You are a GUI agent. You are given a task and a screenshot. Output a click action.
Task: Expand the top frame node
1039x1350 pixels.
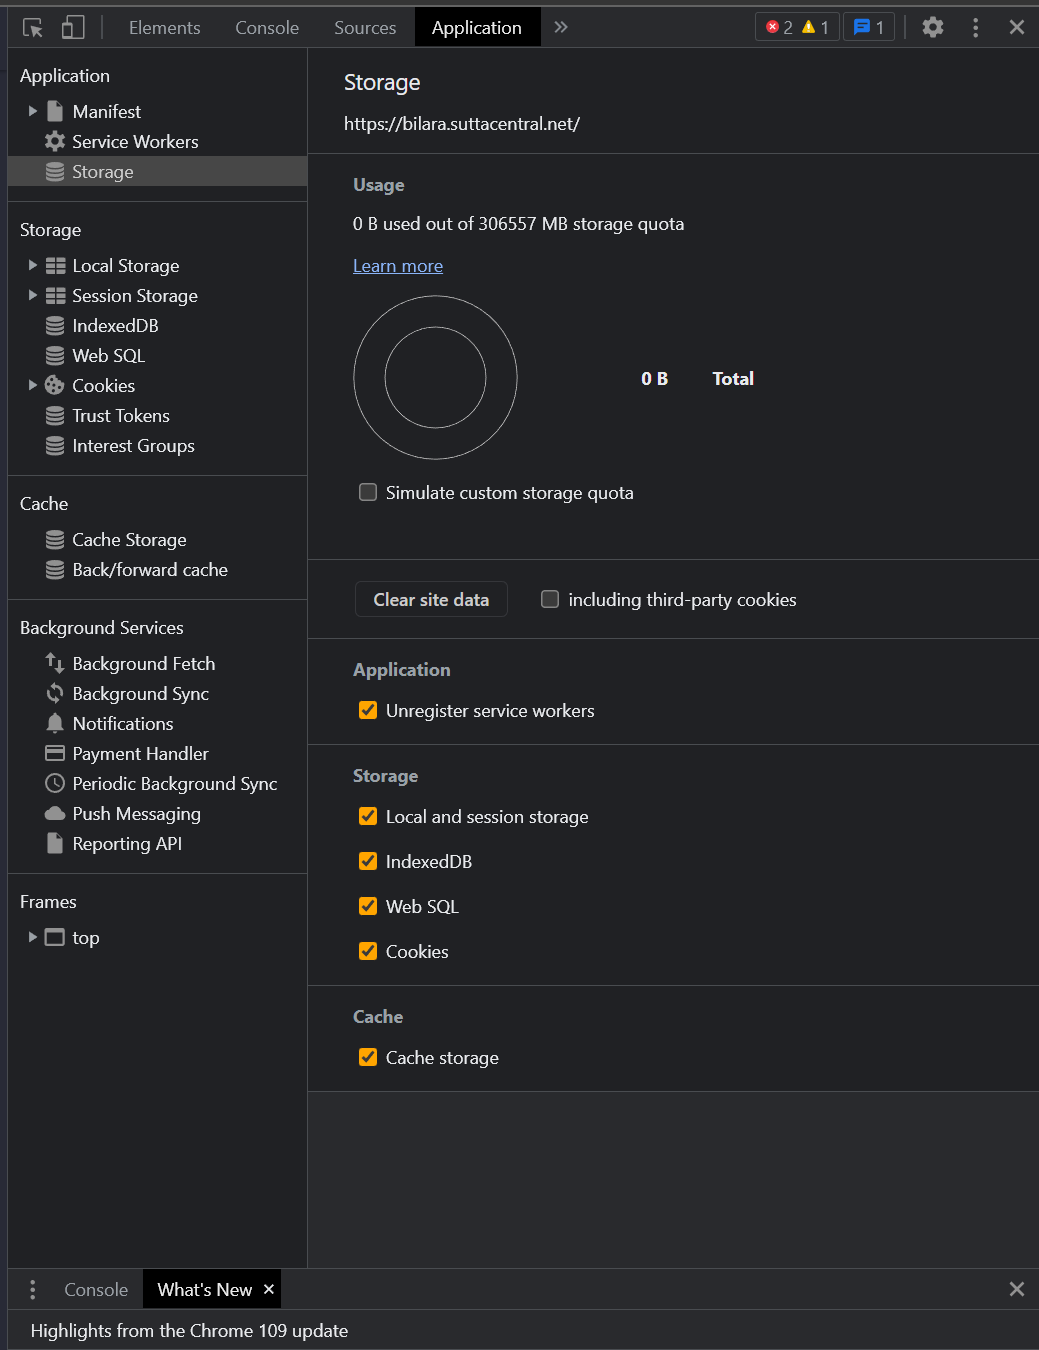(33, 938)
